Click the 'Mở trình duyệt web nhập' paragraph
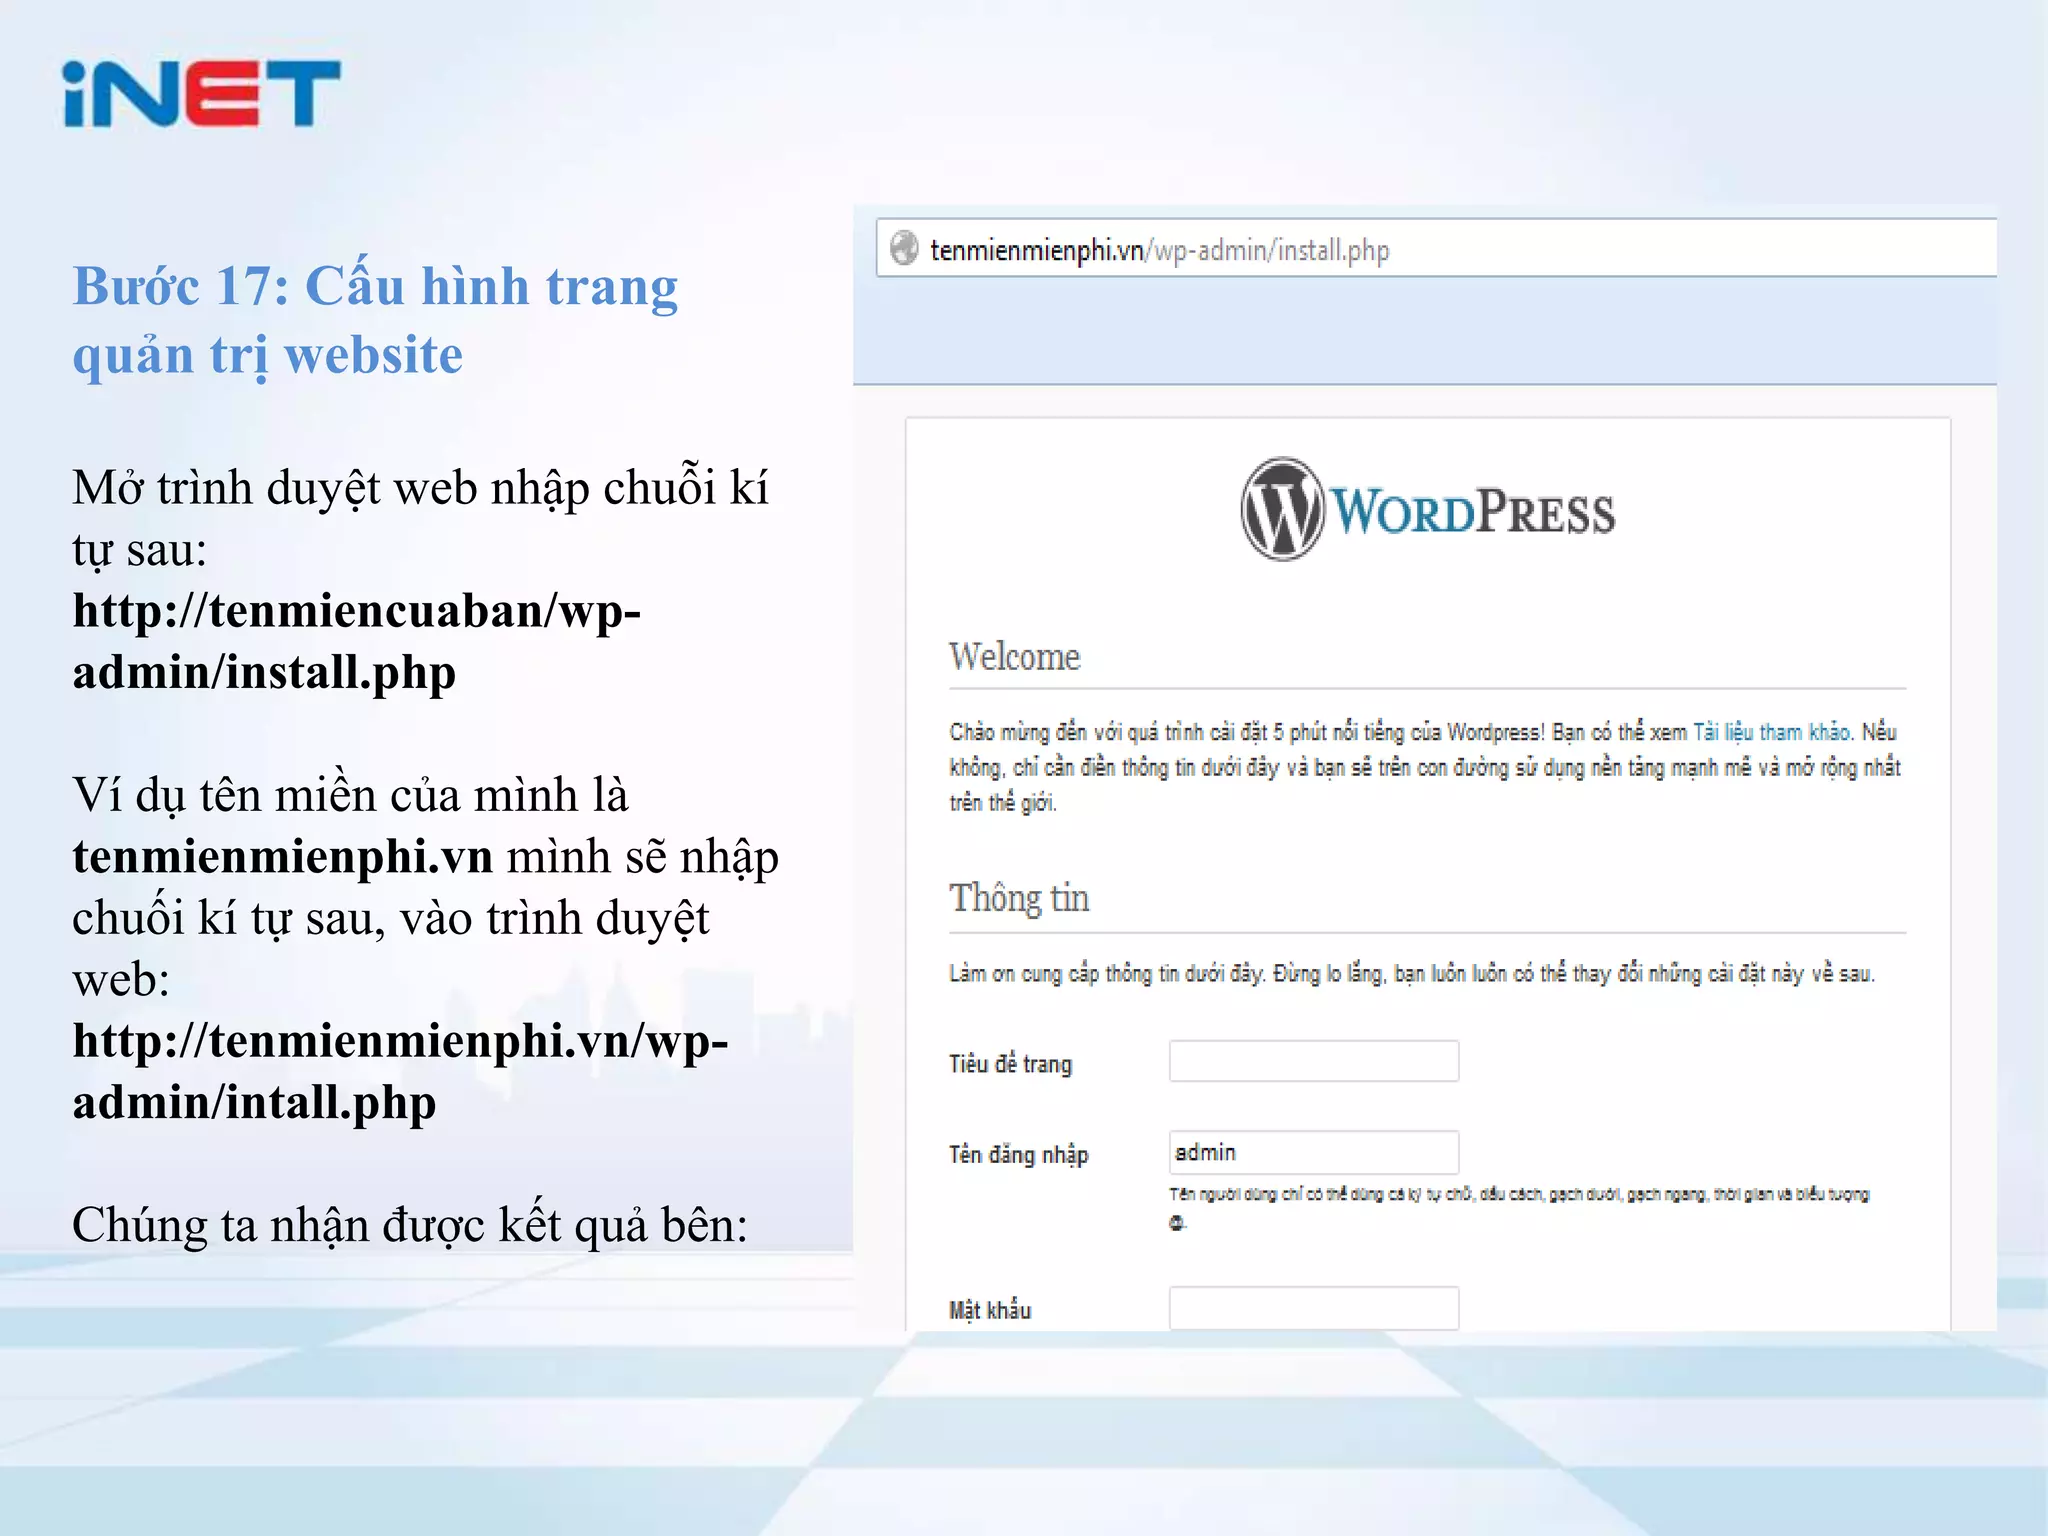This screenshot has width=2048, height=1536. point(420,519)
